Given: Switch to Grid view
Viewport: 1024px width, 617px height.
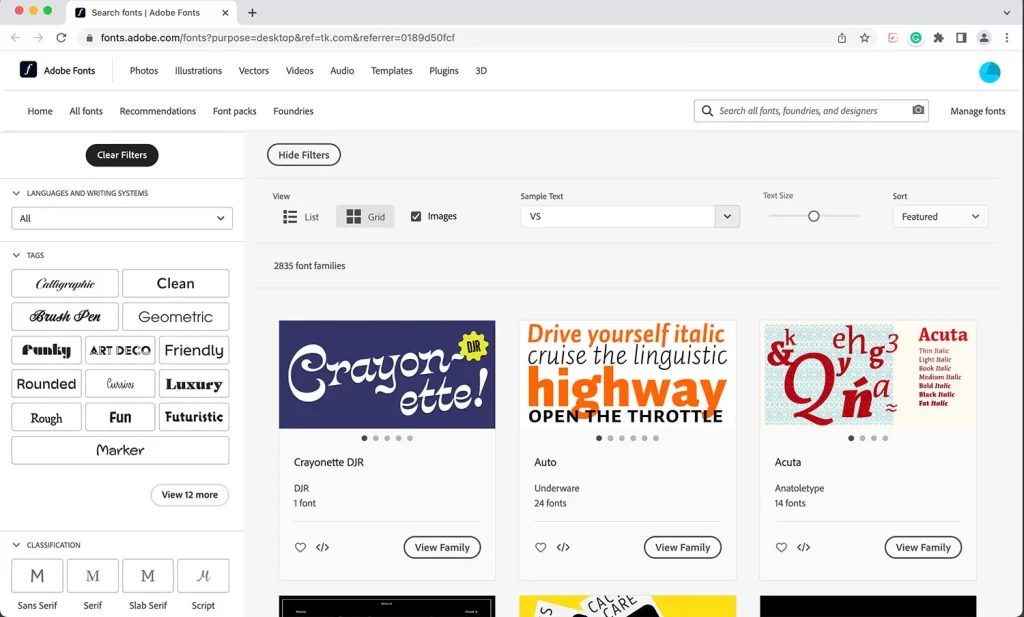Looking at the screenshot, I should pyautogui.click(x=365, y=217).
